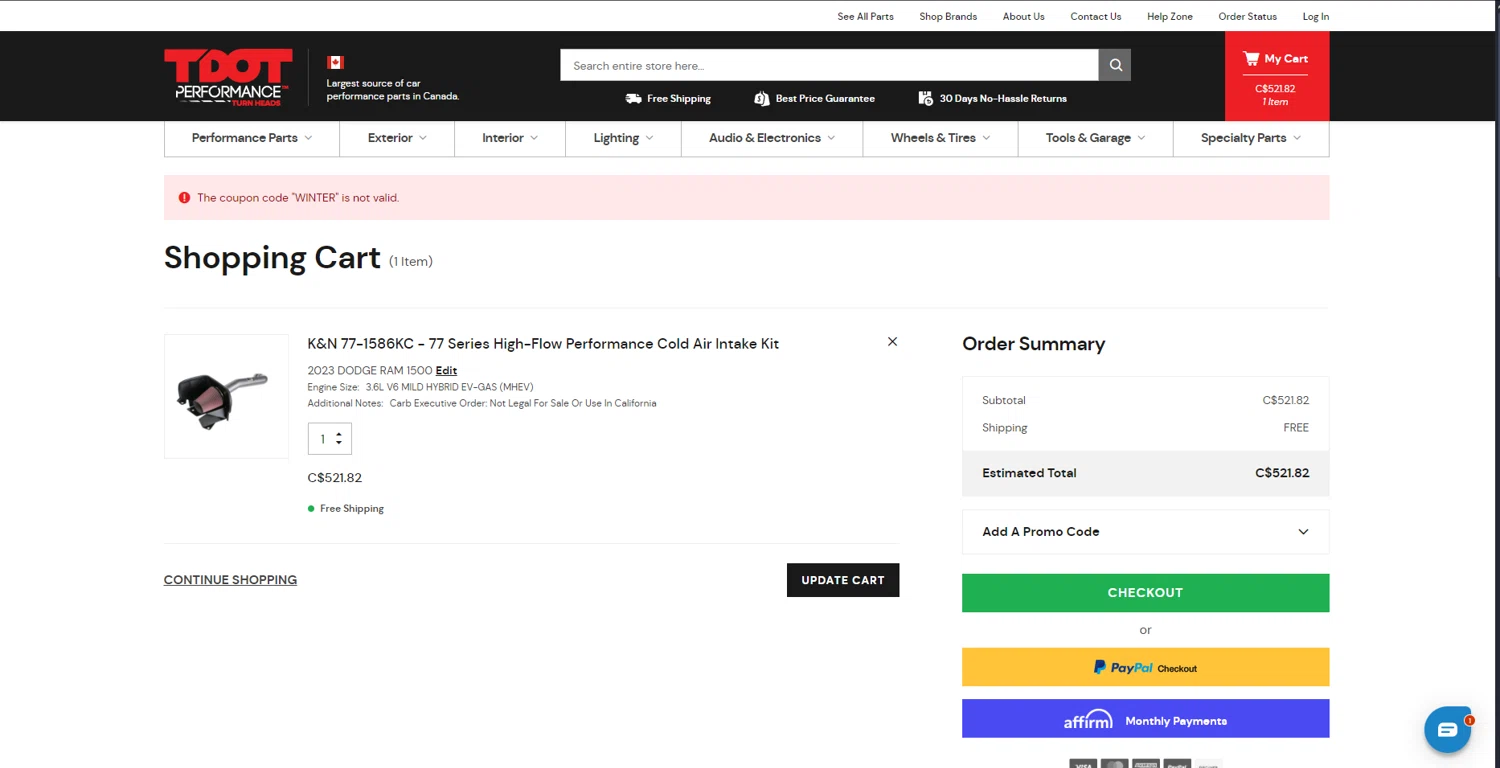Expand the Wheels & Tires menu
1500x768 pixels.
tap(940, 138)
